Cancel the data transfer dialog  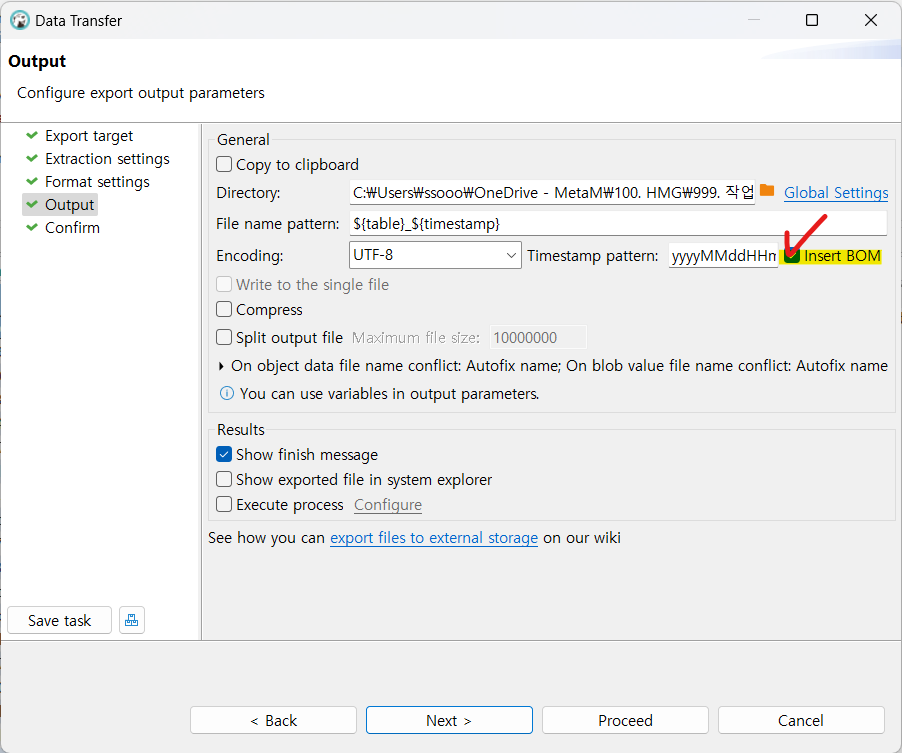pos(801,720)
